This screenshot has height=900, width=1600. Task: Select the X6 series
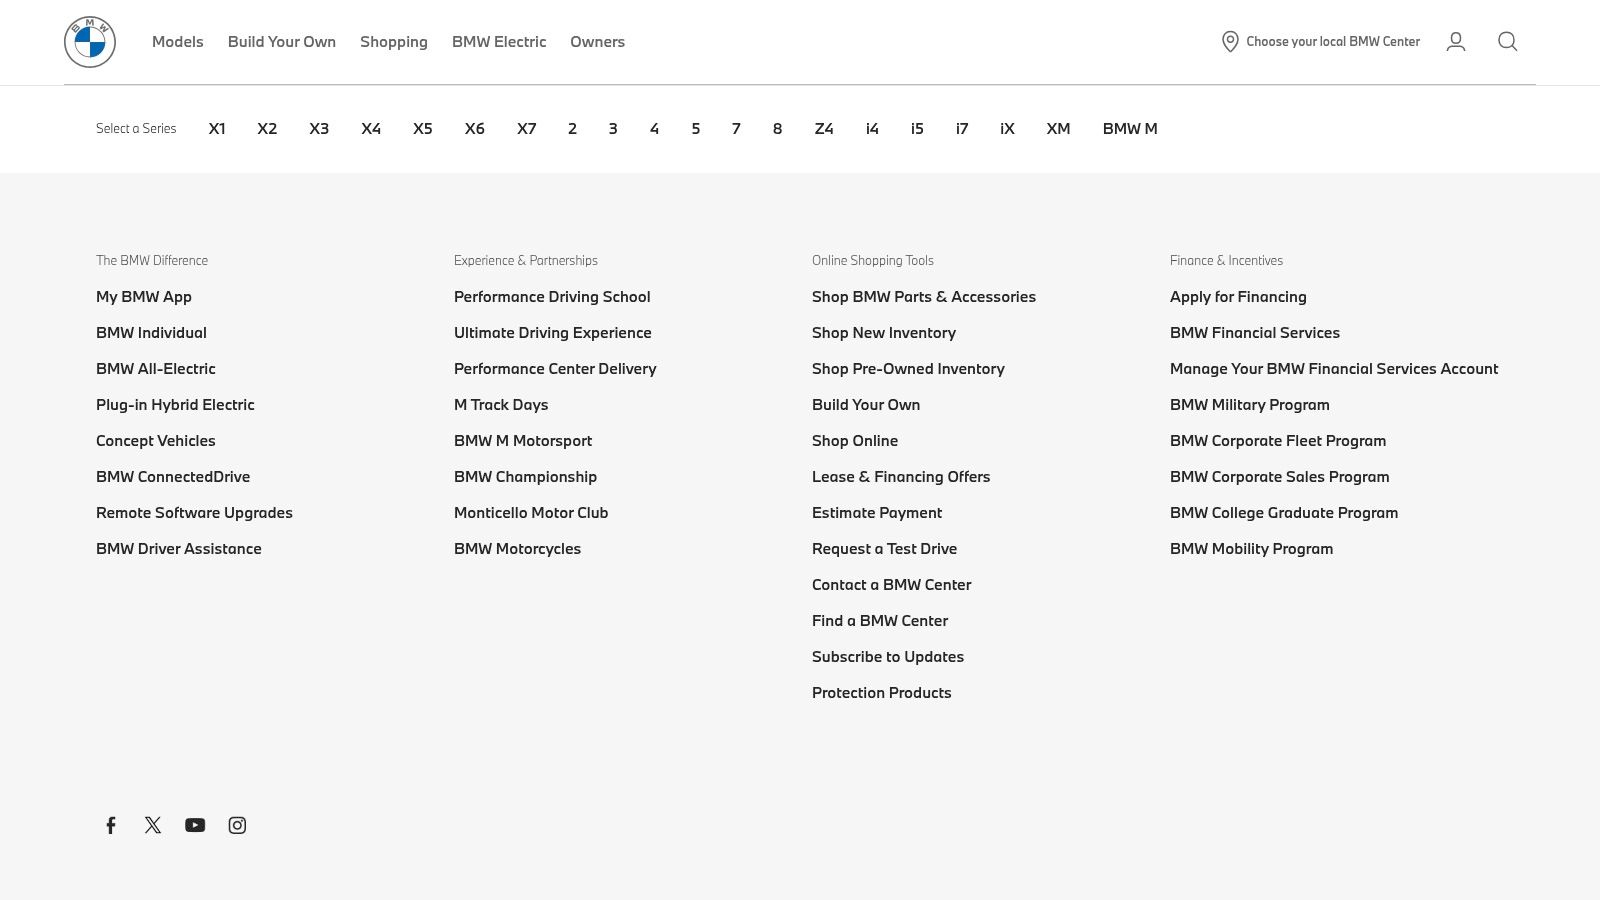[475, 129]
